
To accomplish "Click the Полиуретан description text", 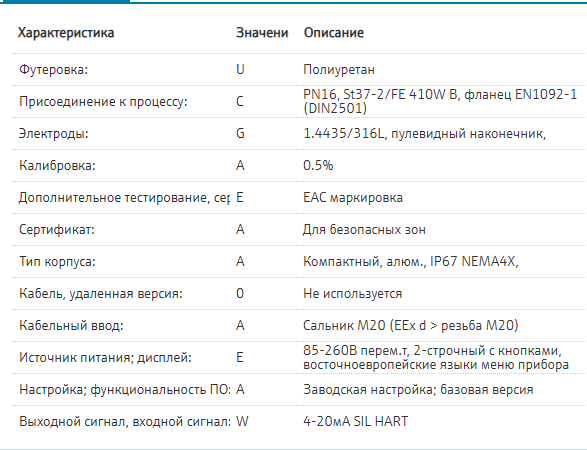I will [x=339, y=70].
